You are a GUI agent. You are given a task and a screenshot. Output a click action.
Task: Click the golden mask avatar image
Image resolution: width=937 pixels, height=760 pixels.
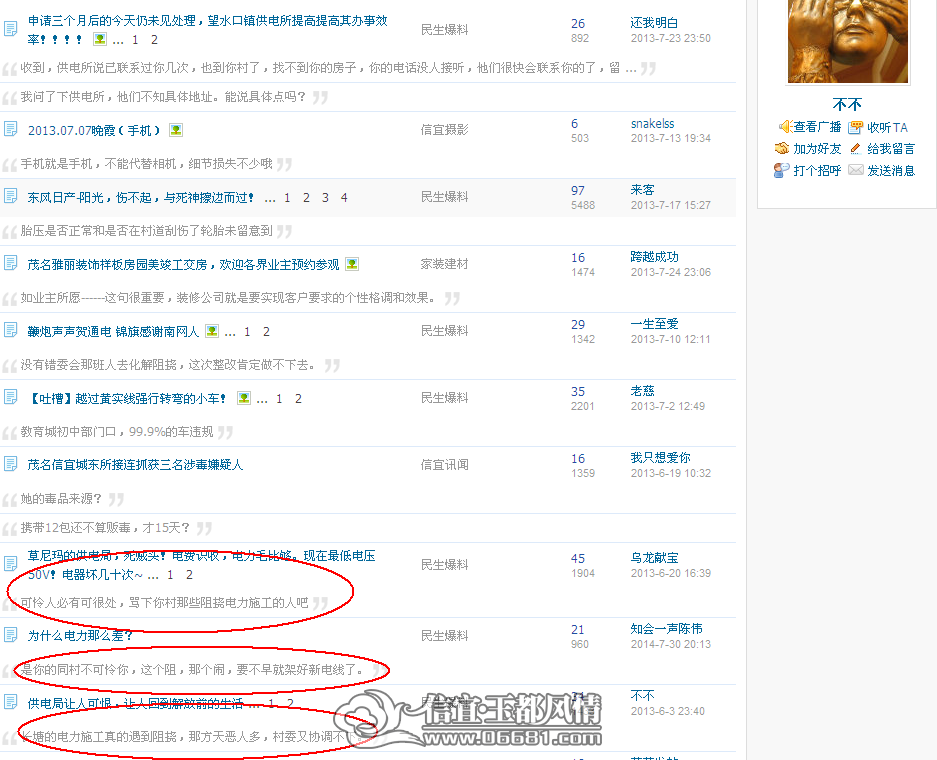pos(848,41)
